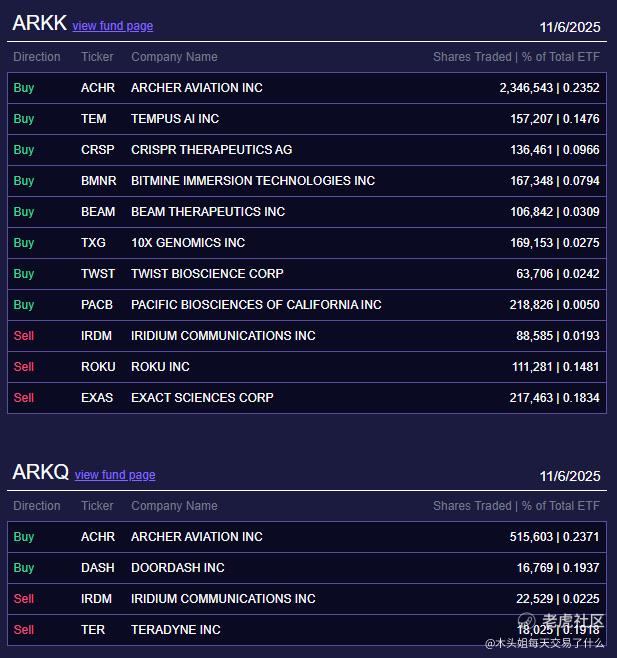617x658 pixels.
Task: Click IRIDIUM COMMUNICATIONS INC in the ARKQ table
Action: click(x=223, y=599)
